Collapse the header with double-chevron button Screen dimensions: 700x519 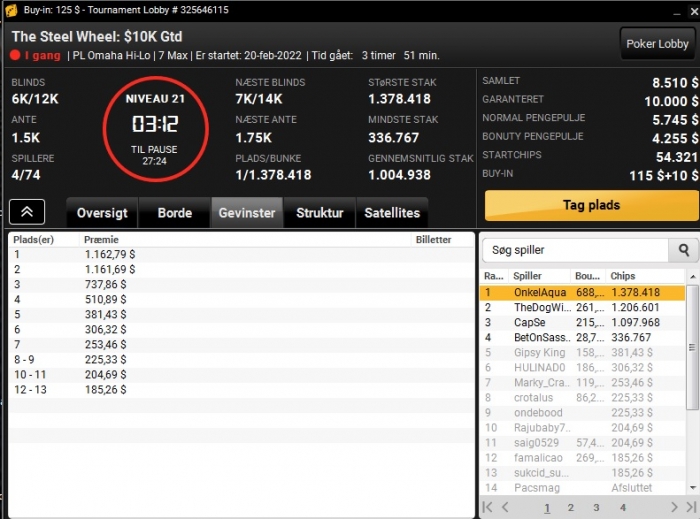click(x=27, y=212)
